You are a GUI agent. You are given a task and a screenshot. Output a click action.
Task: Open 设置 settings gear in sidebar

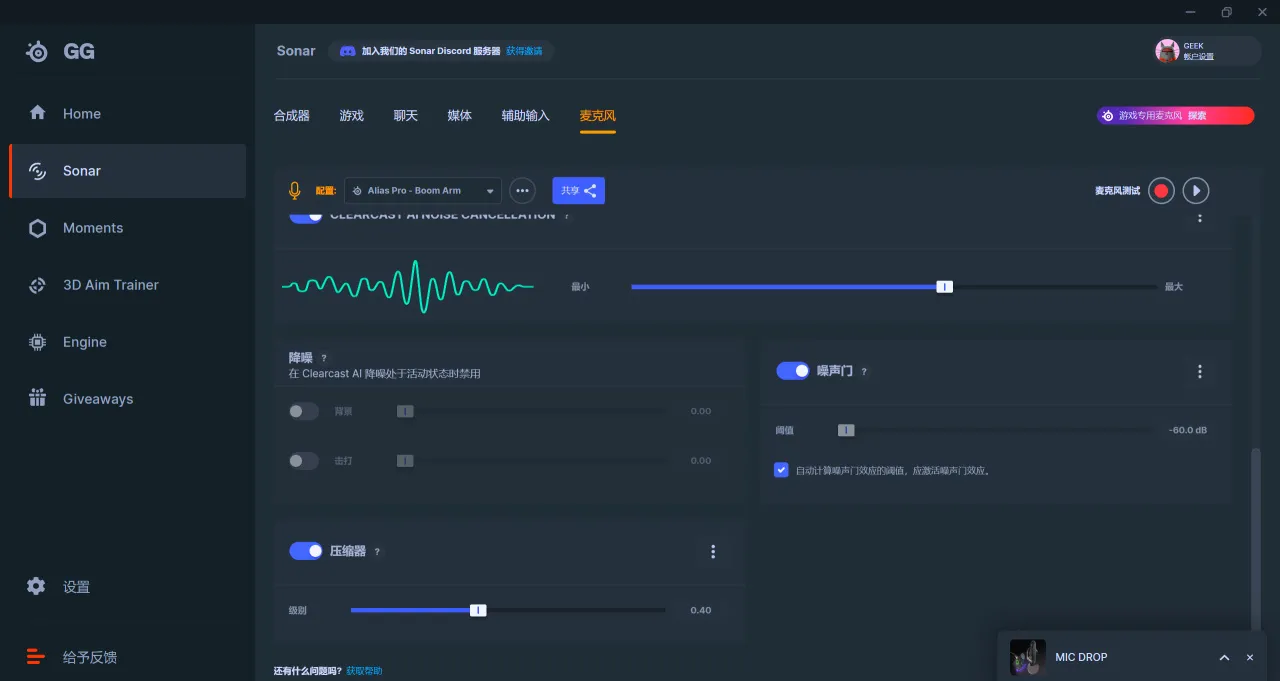tap(37, 586)
